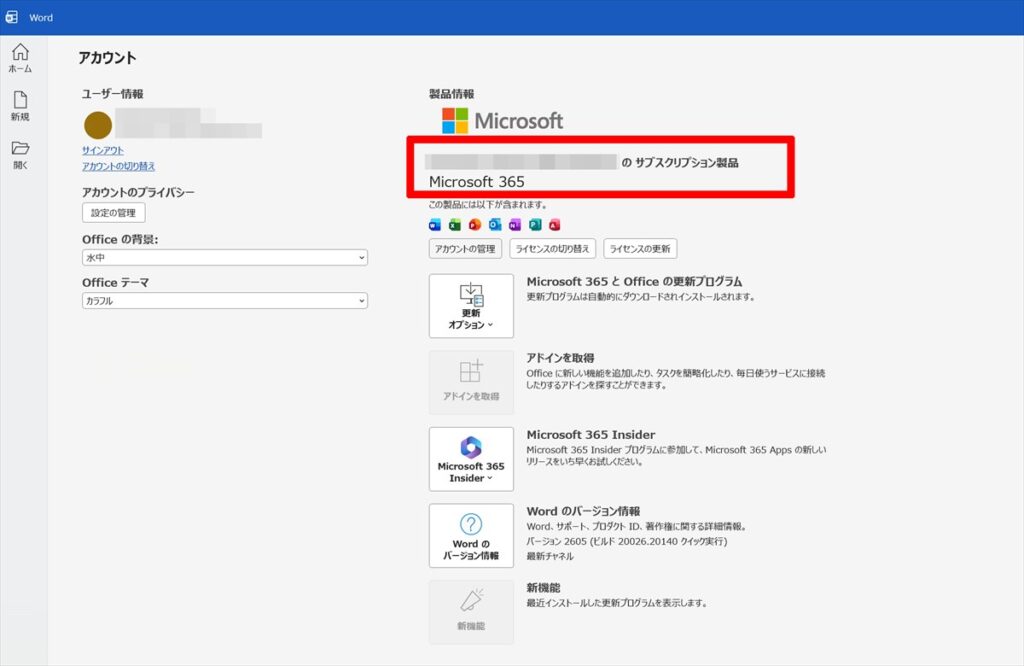Click the 開く (Open) folder icon
The height and width of the screenshot is (666, 1024).
(20, 155)
